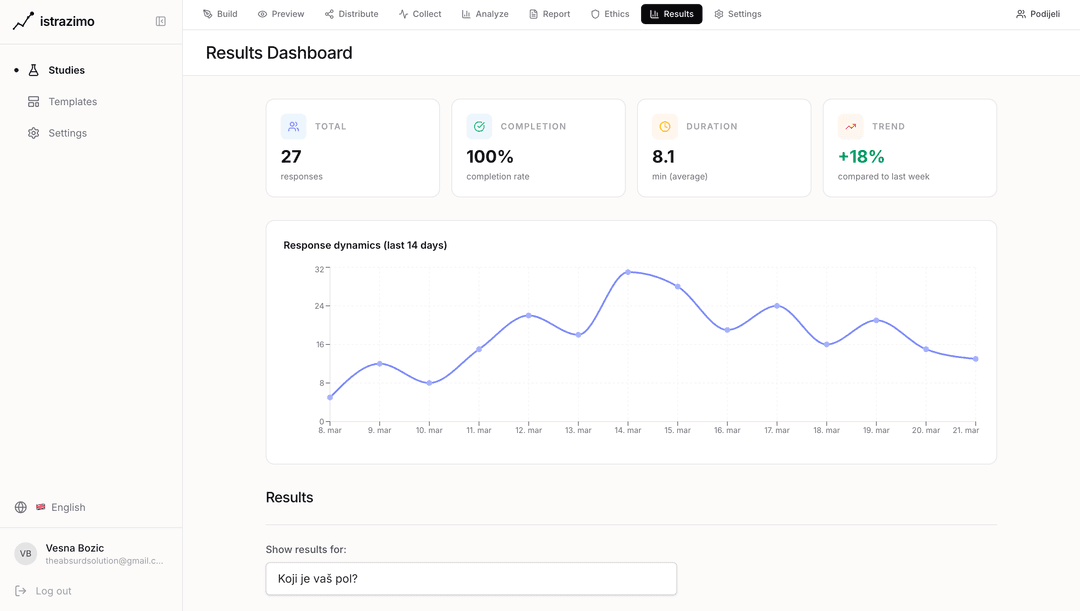Switch to the Preview tab
1080x611 pixels.
280,14
